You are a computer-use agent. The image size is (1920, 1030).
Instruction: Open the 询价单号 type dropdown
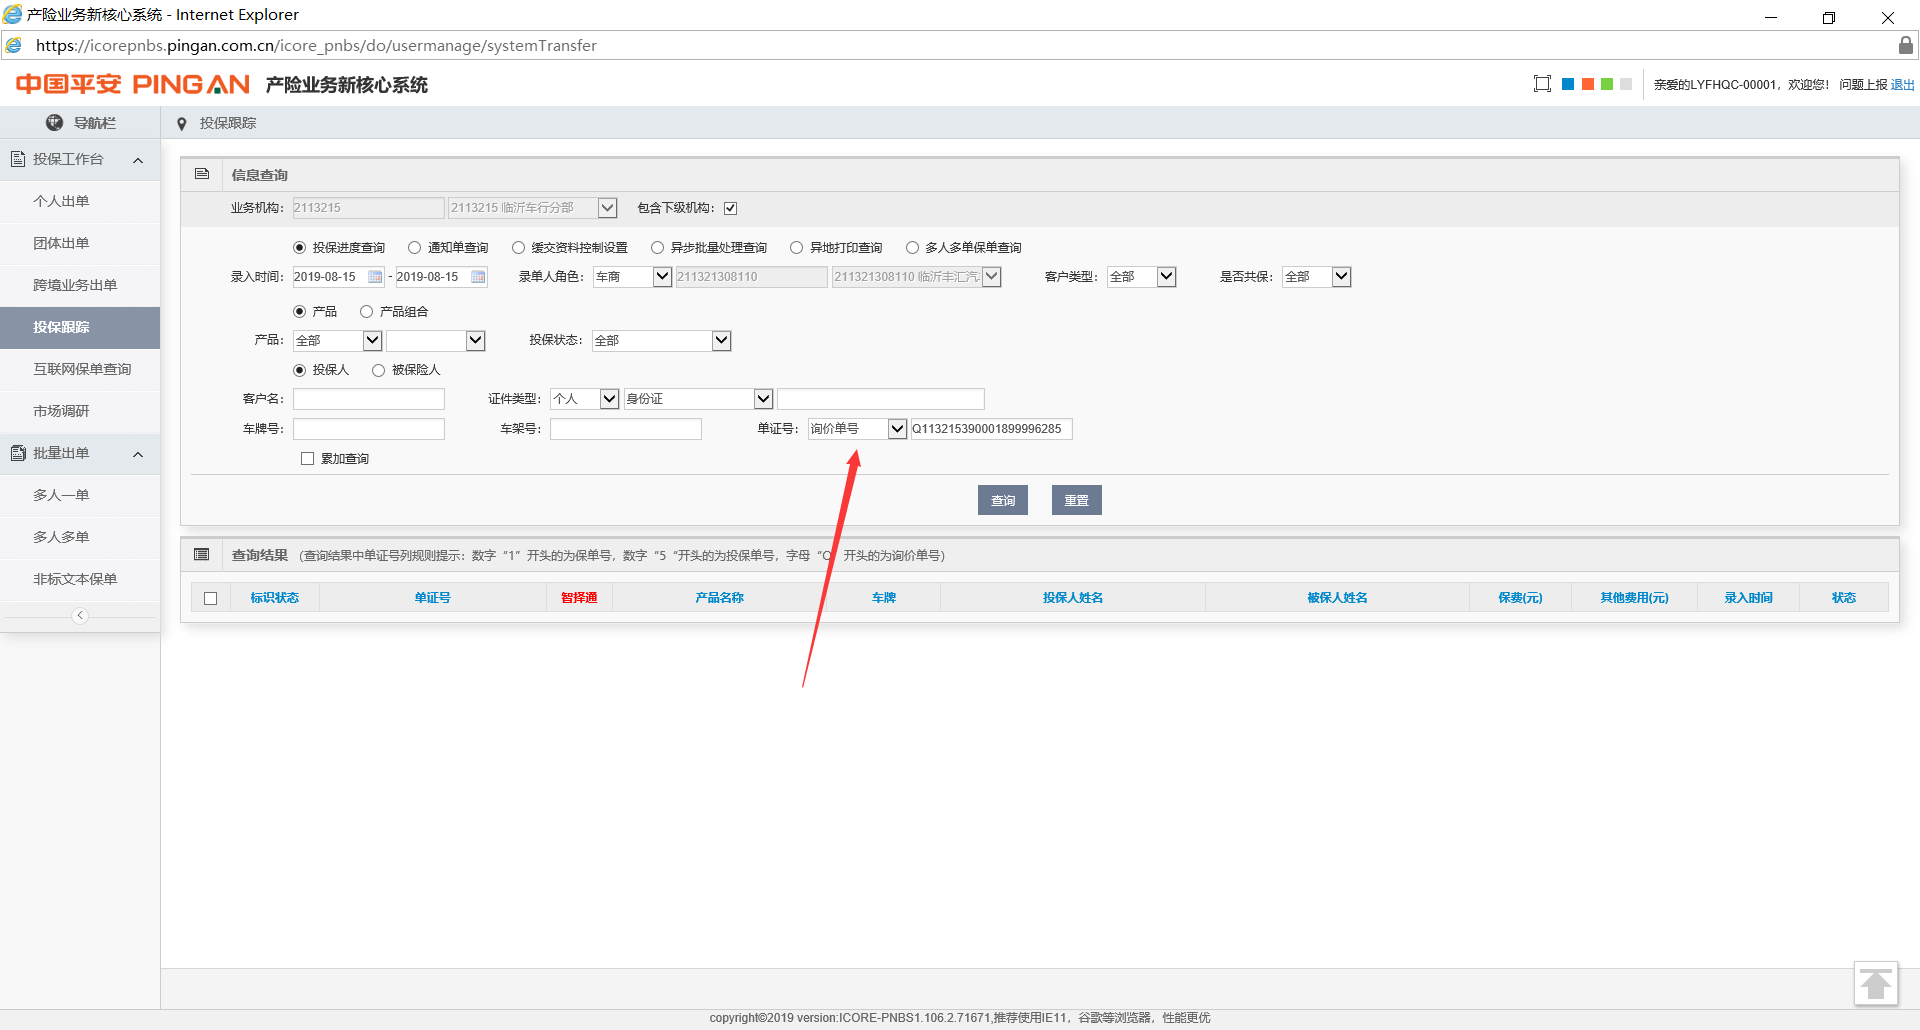pos(858,429)
